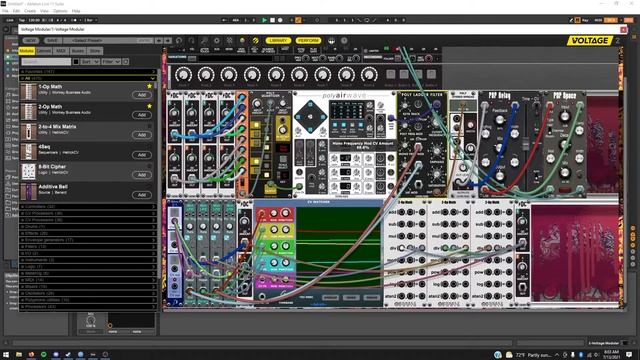Undo the last Voltage Modular action
640x360 pixels.
click(x=179, y=40)
